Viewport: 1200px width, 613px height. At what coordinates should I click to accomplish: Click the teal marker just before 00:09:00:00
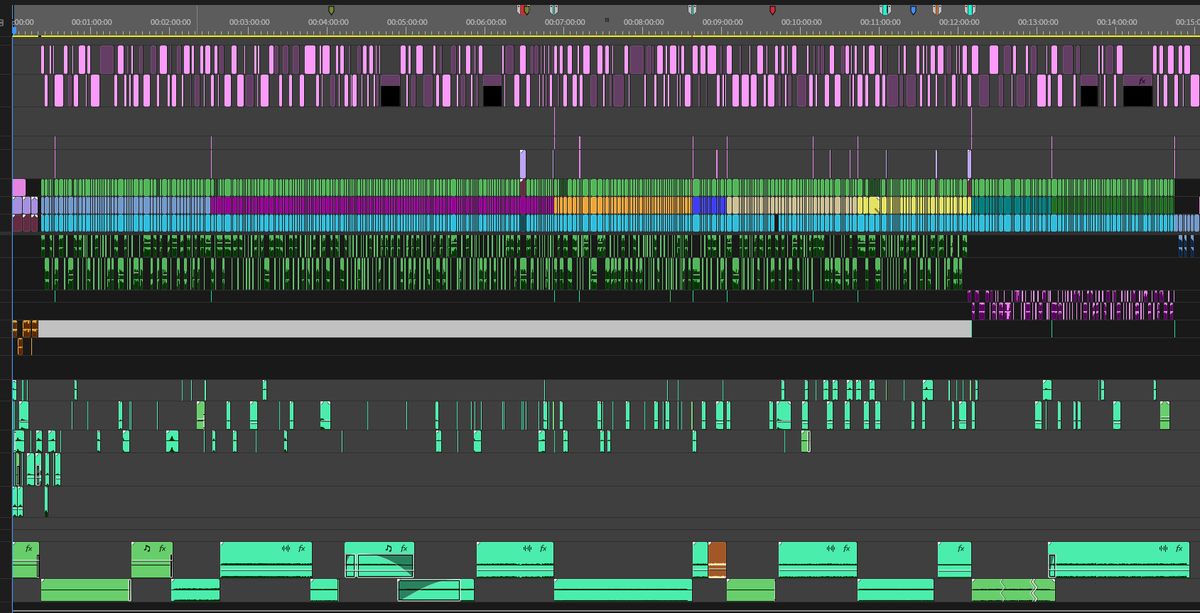pyautogui.click(x=692, y=10)
